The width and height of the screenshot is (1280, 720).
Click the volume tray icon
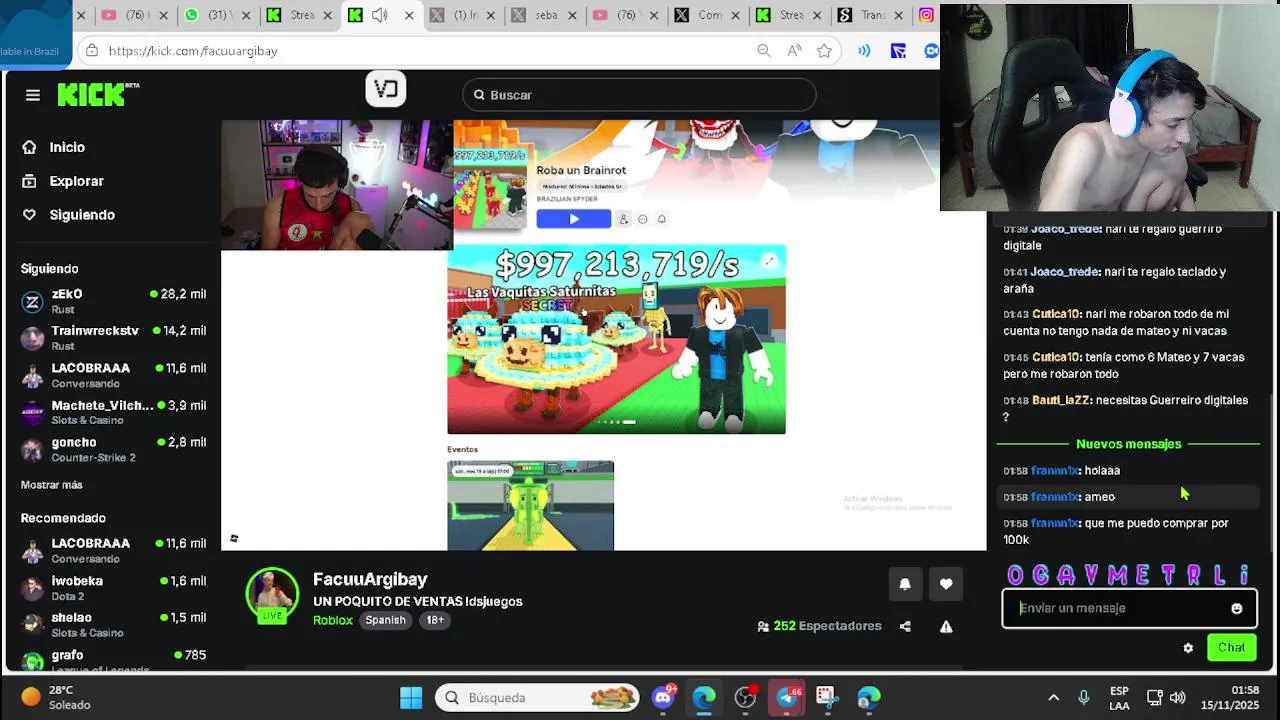pos(1178,697)
